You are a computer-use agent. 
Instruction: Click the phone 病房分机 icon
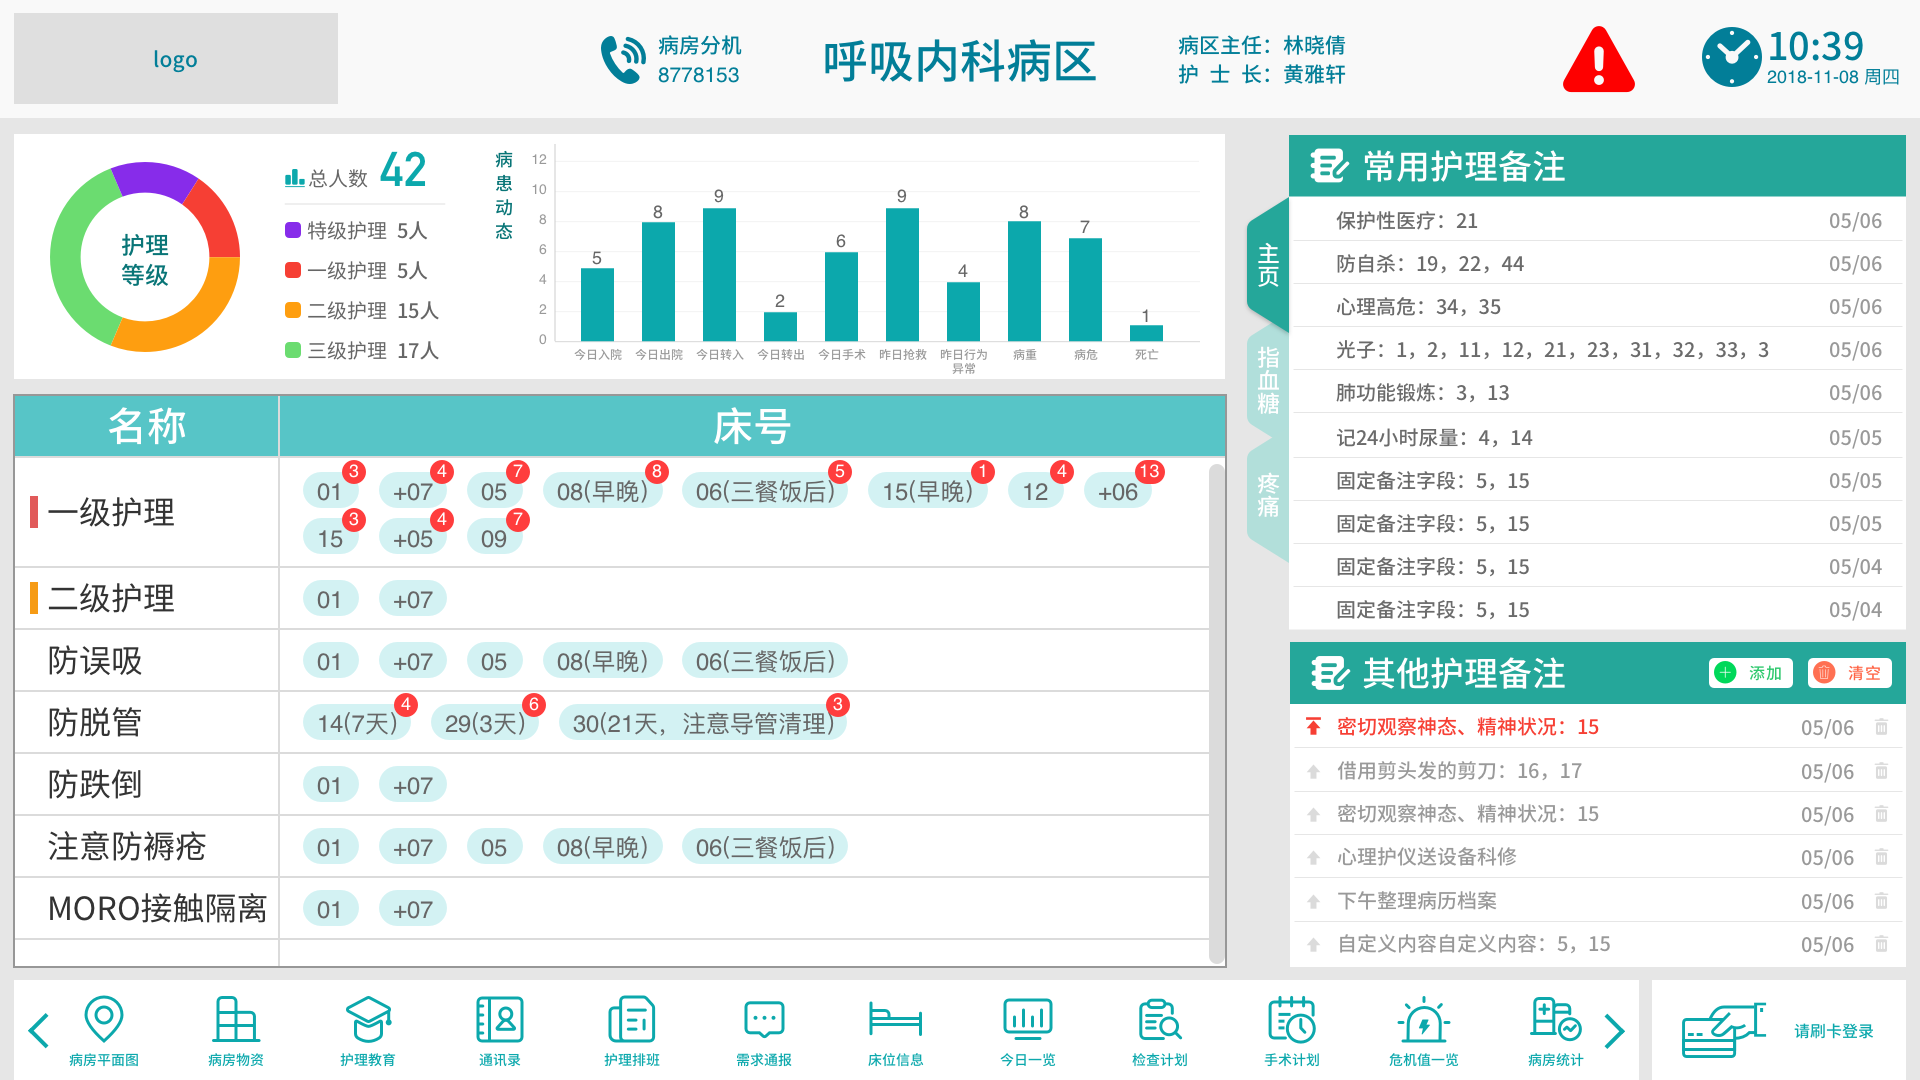tap(623, 60)
